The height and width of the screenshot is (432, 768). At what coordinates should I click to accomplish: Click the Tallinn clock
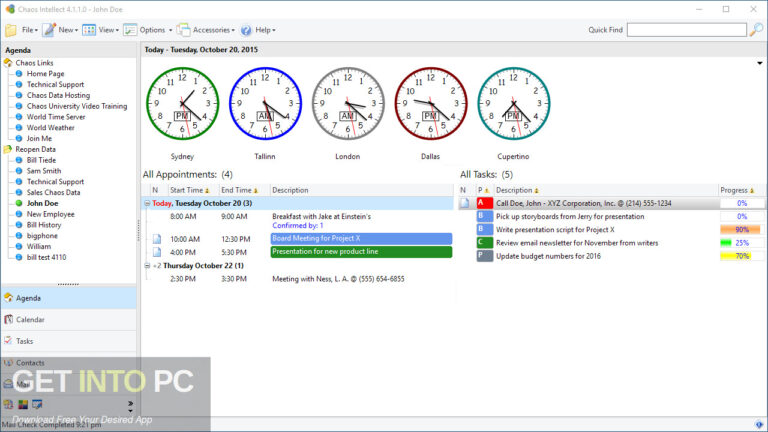(x=265, y=103)
